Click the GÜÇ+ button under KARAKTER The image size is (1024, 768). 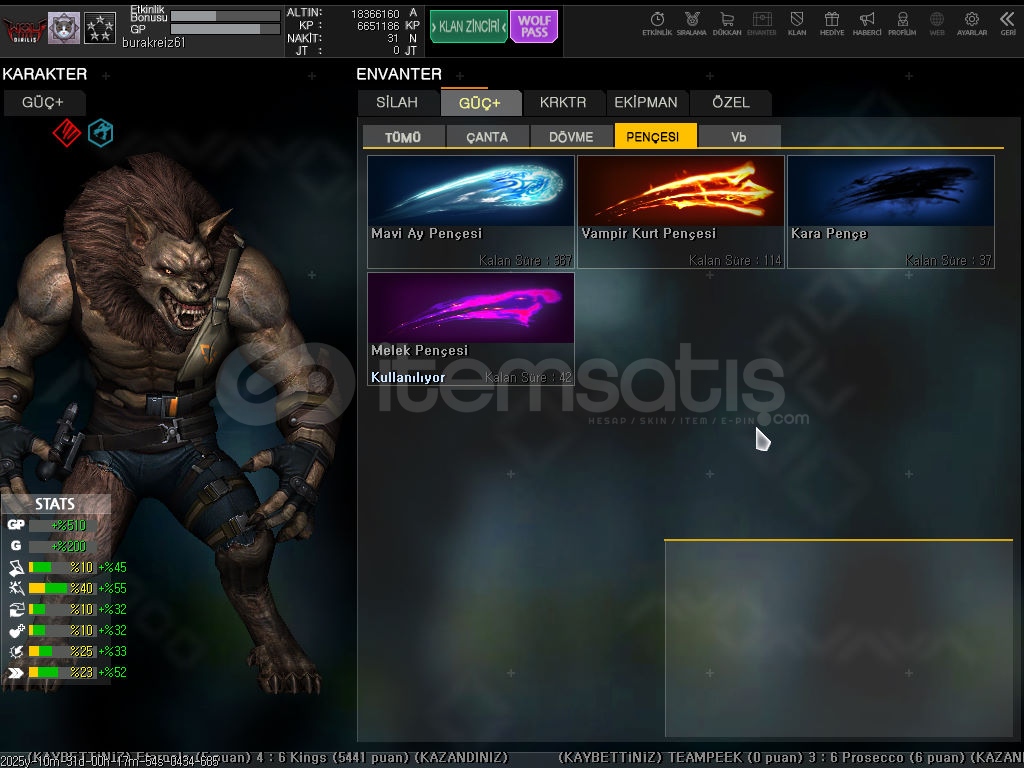coord(43,103)
